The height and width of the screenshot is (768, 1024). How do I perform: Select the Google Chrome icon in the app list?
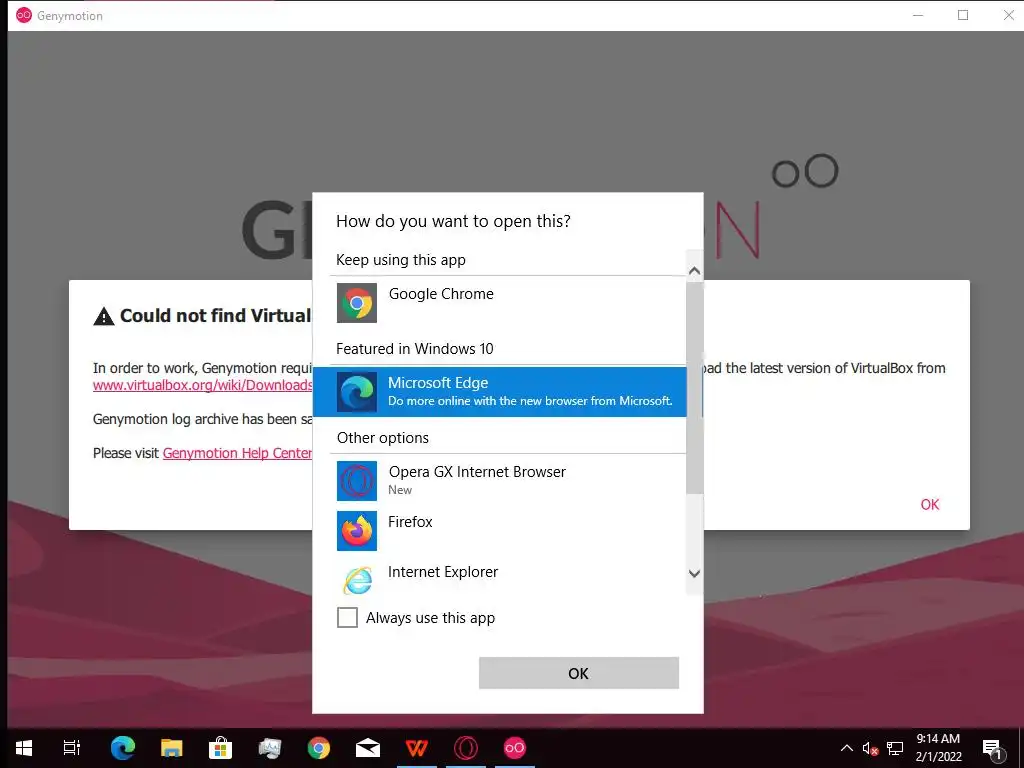(357, 303)
